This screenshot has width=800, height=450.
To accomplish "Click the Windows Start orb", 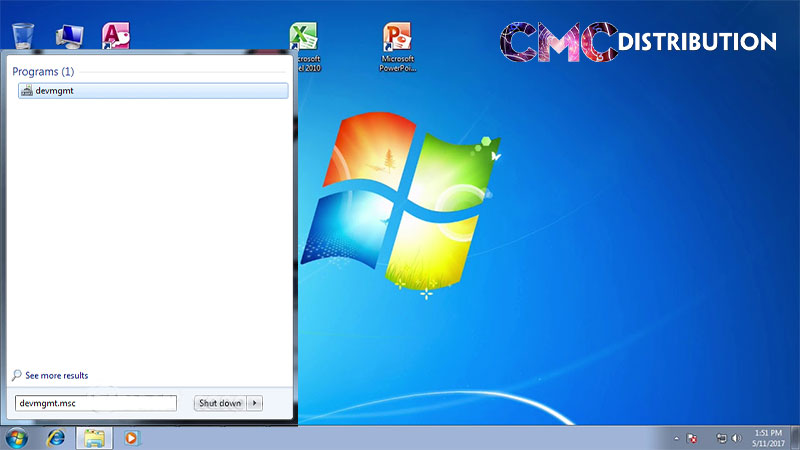I will point(17,438).
